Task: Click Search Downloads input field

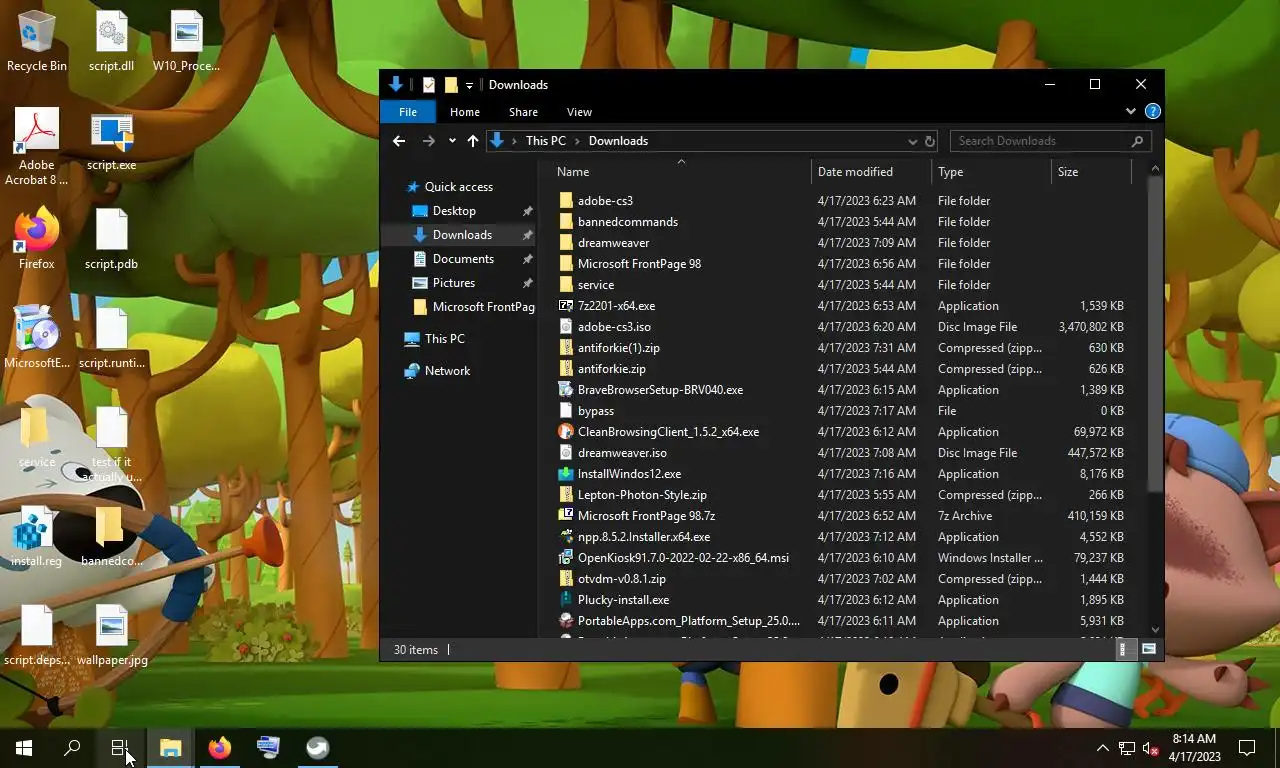Action: tap(1040, 141)
